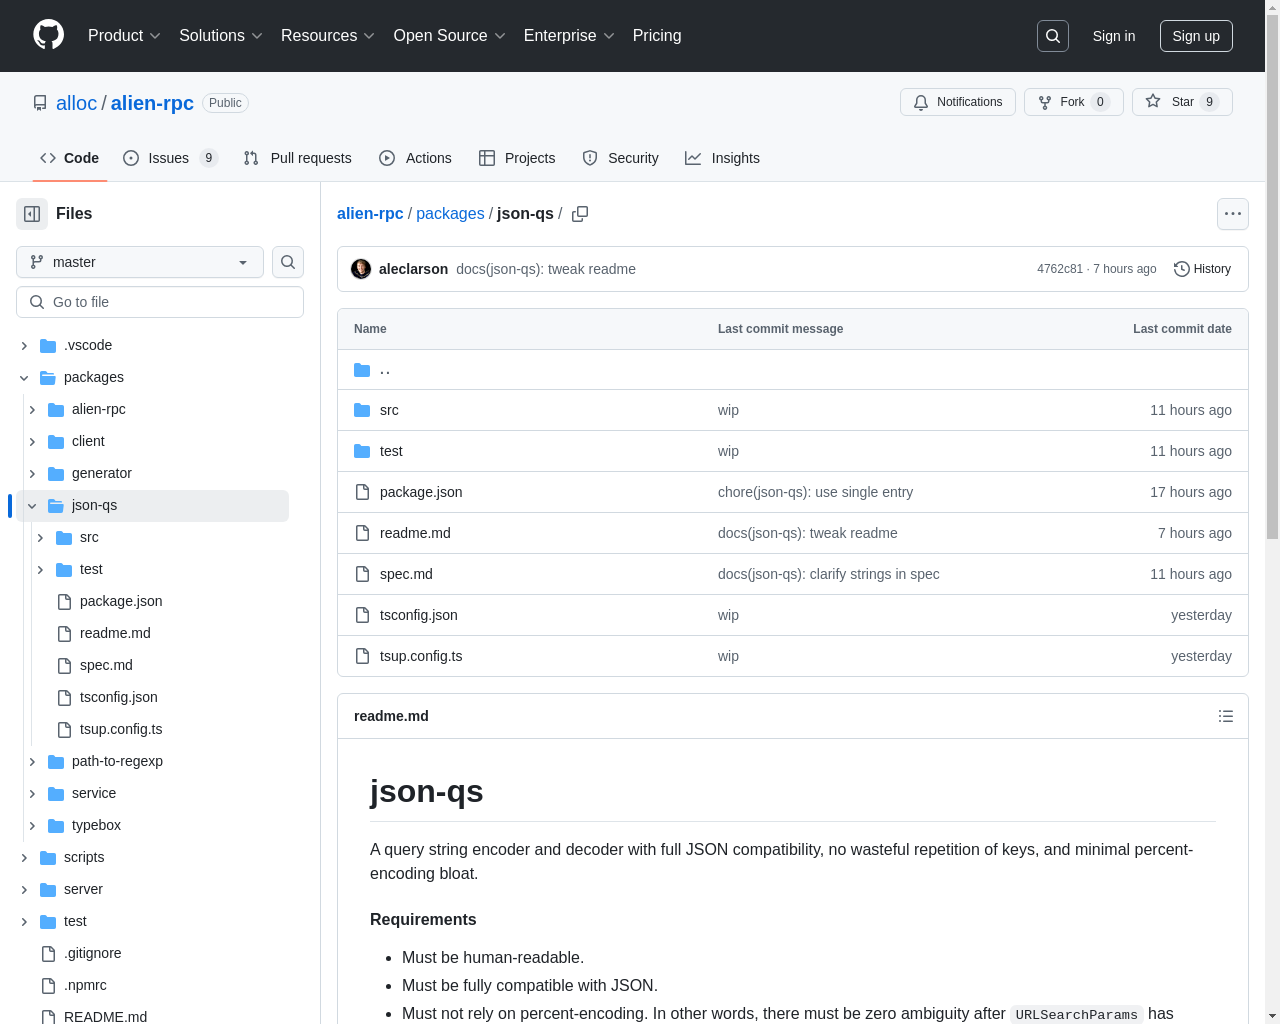
Task: Open the master branch dropdown
Action: pos(140,262)
